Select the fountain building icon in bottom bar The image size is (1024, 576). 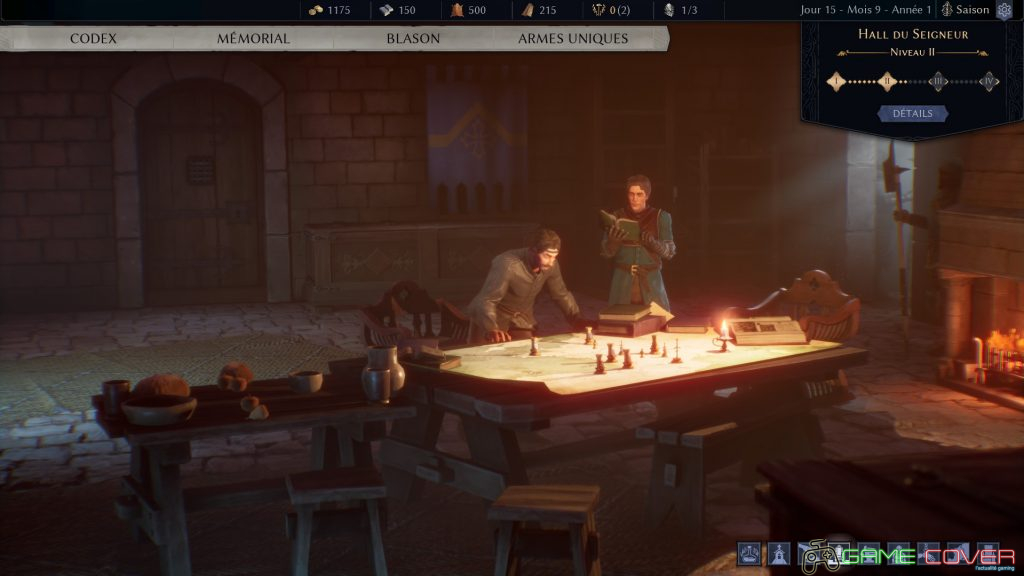point(749,554)
